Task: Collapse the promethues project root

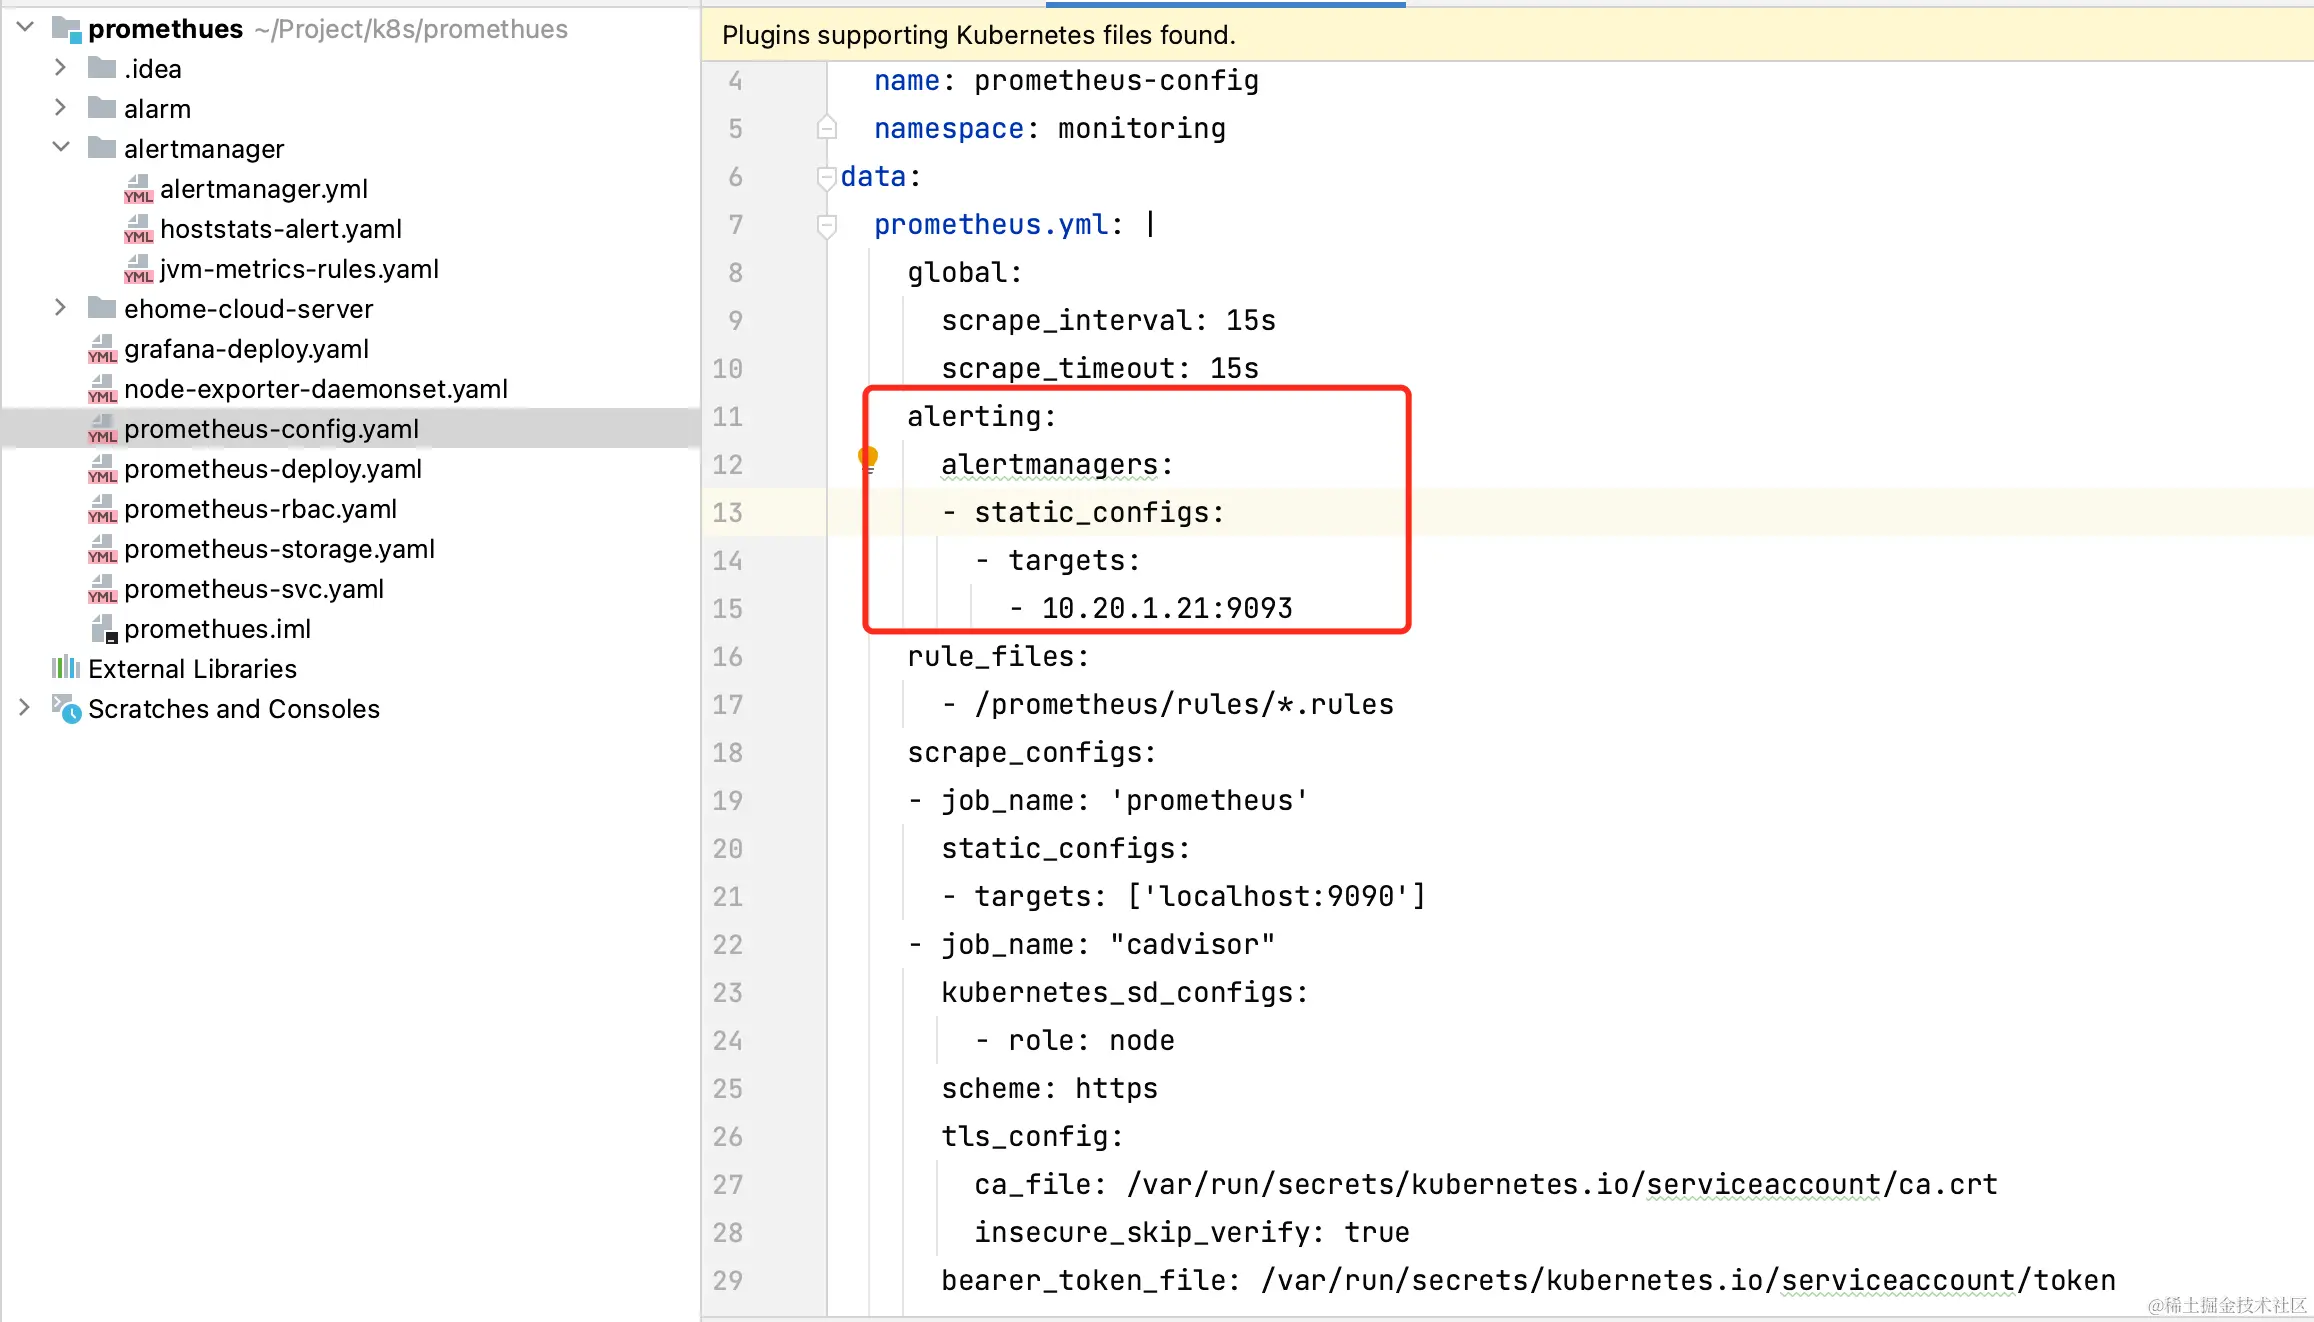Action: [x=25, y=28]
